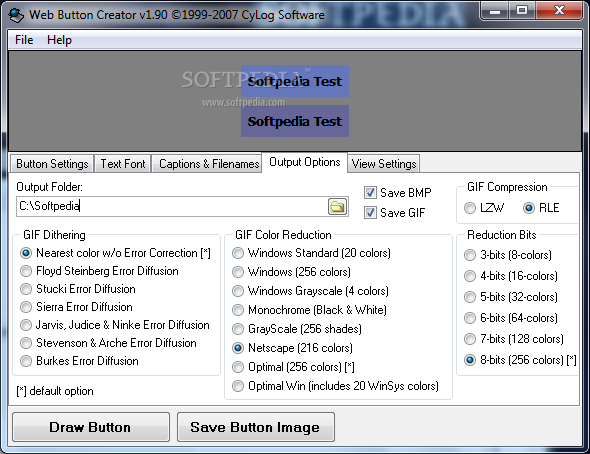Image resolution: width=590 pixels, height=454 pixels.
Task: Pick Jarvis, Judice & Ninke Error Diffusion
Action: click(x=114, y=325)
